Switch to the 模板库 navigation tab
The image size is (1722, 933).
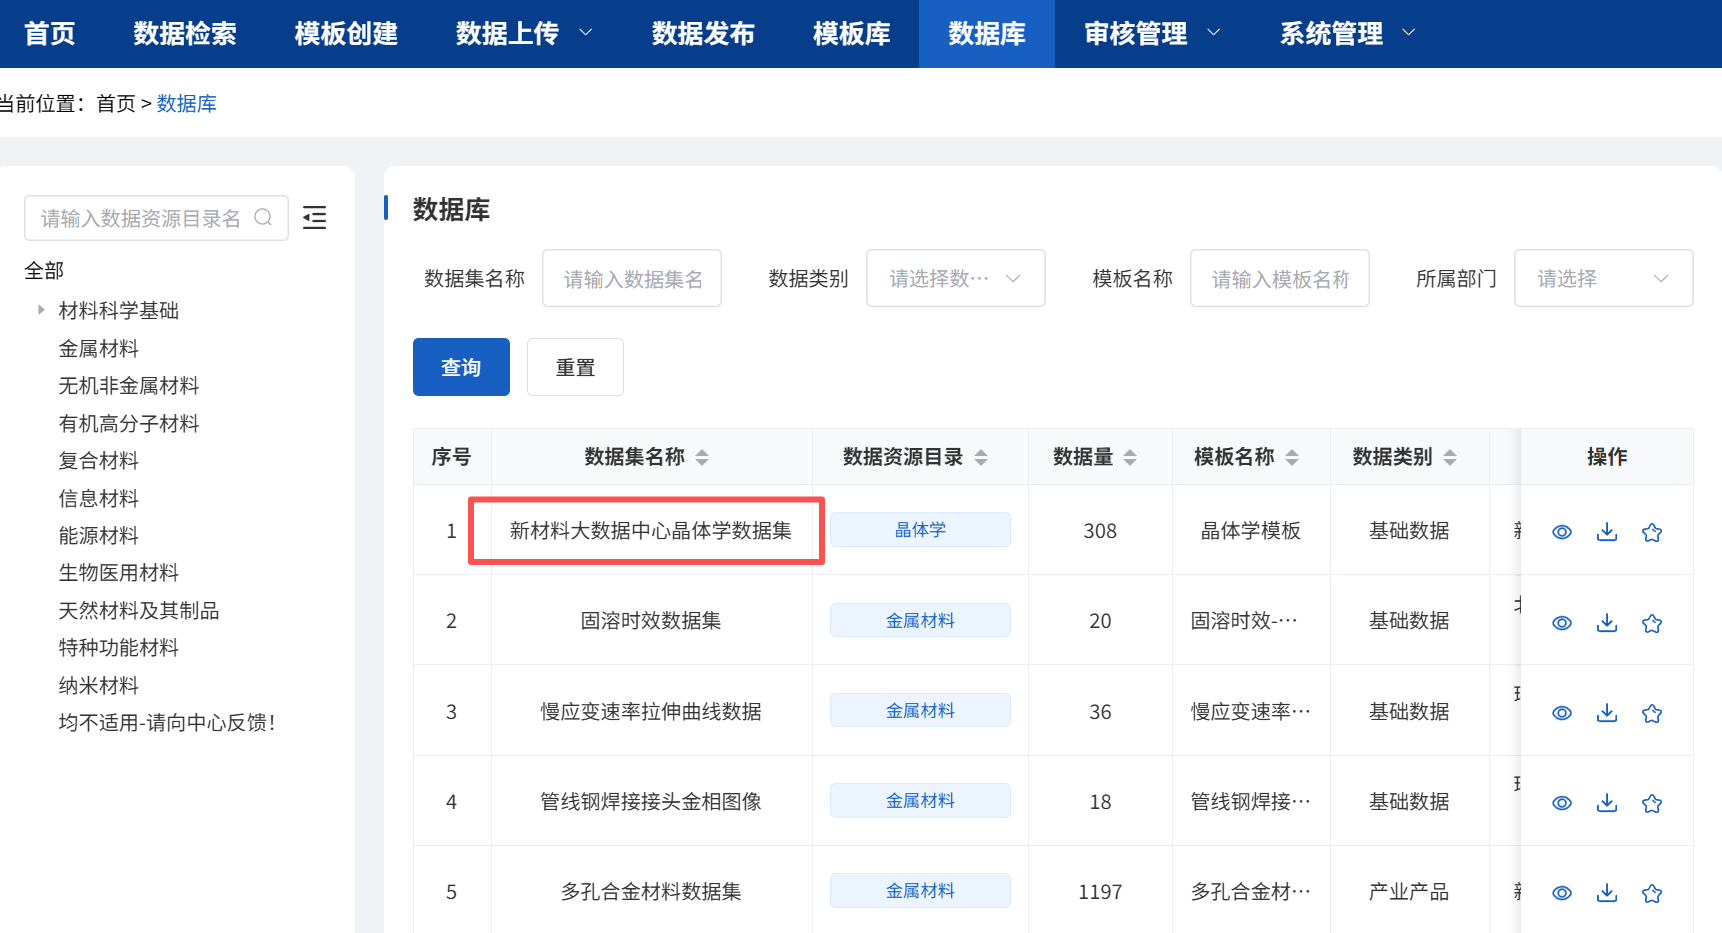[x=851, y=33]
